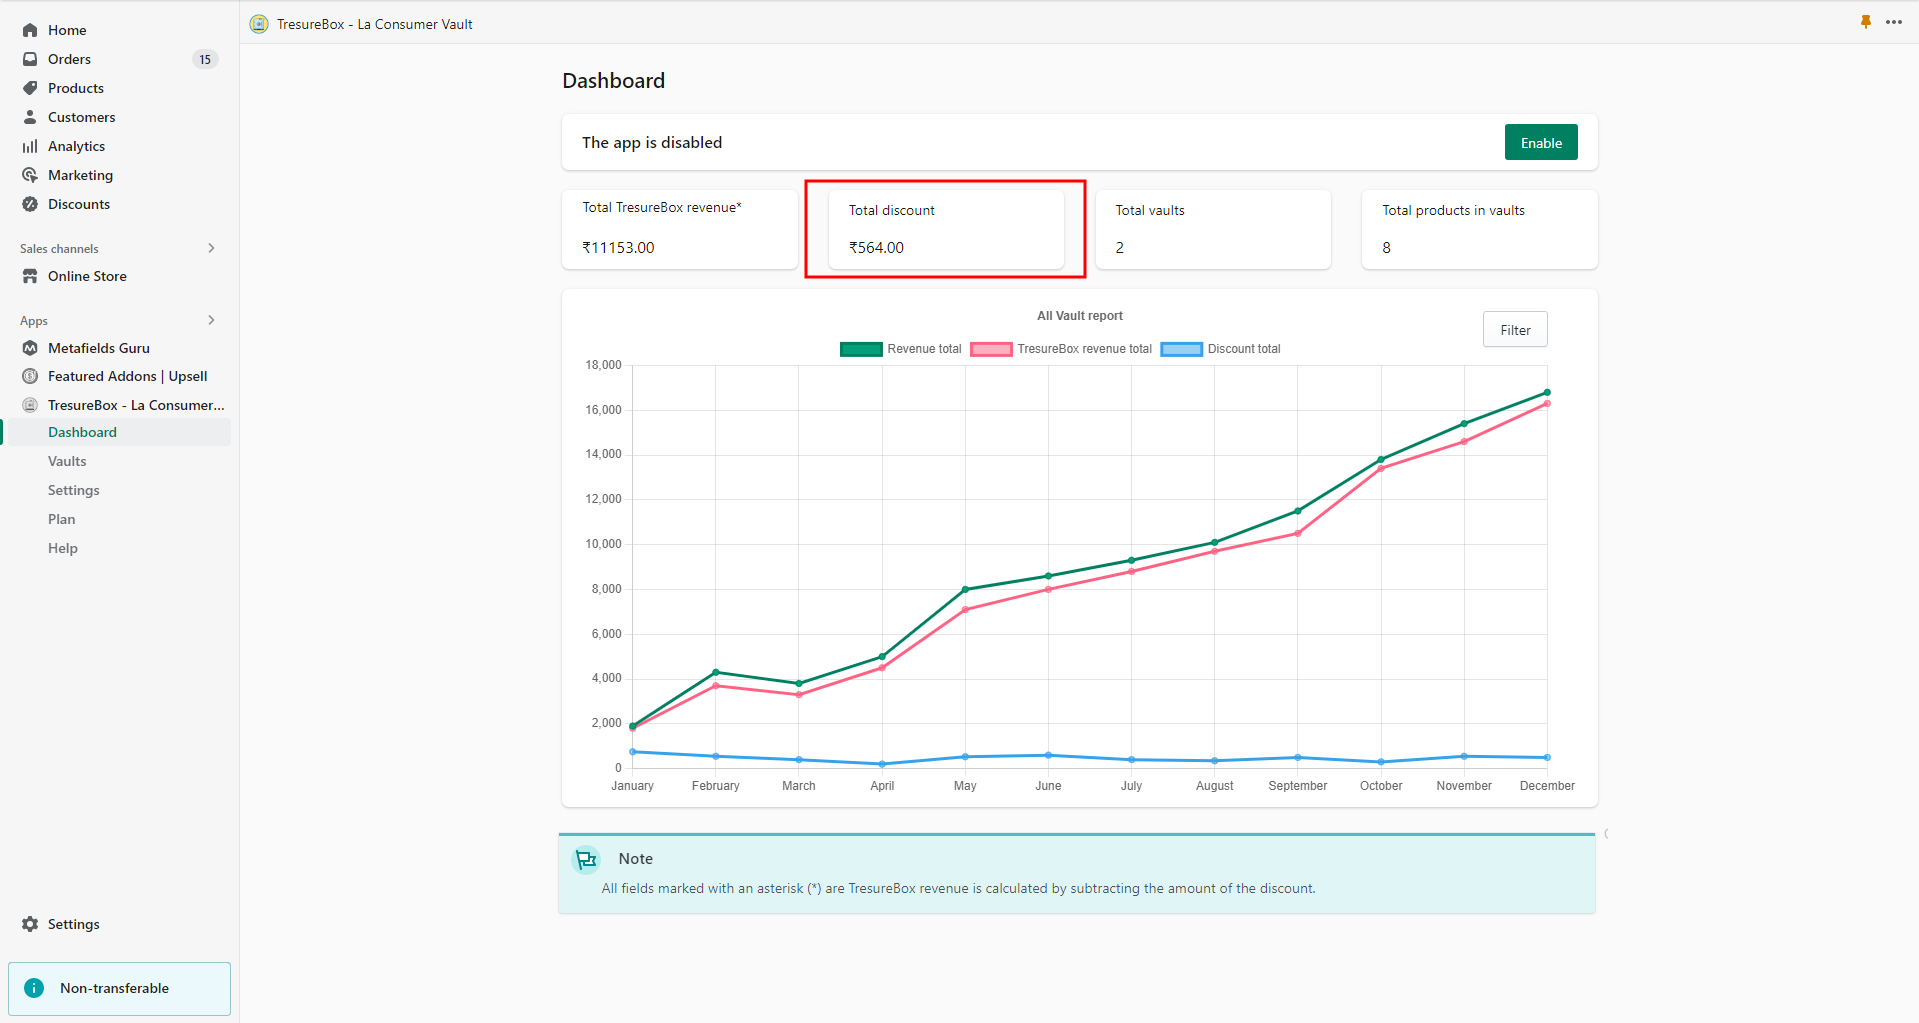Go to Customers page
Viewport: 1919px width, 1023px height.
82,117
